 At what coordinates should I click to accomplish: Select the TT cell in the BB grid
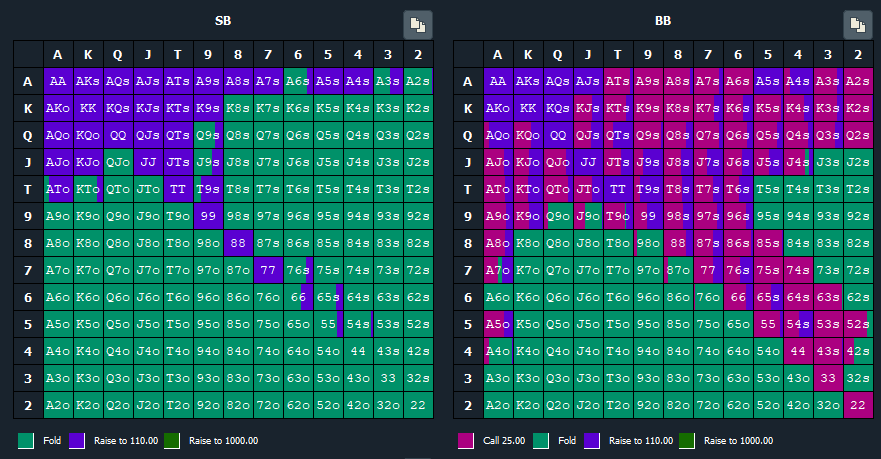(618, 189)
